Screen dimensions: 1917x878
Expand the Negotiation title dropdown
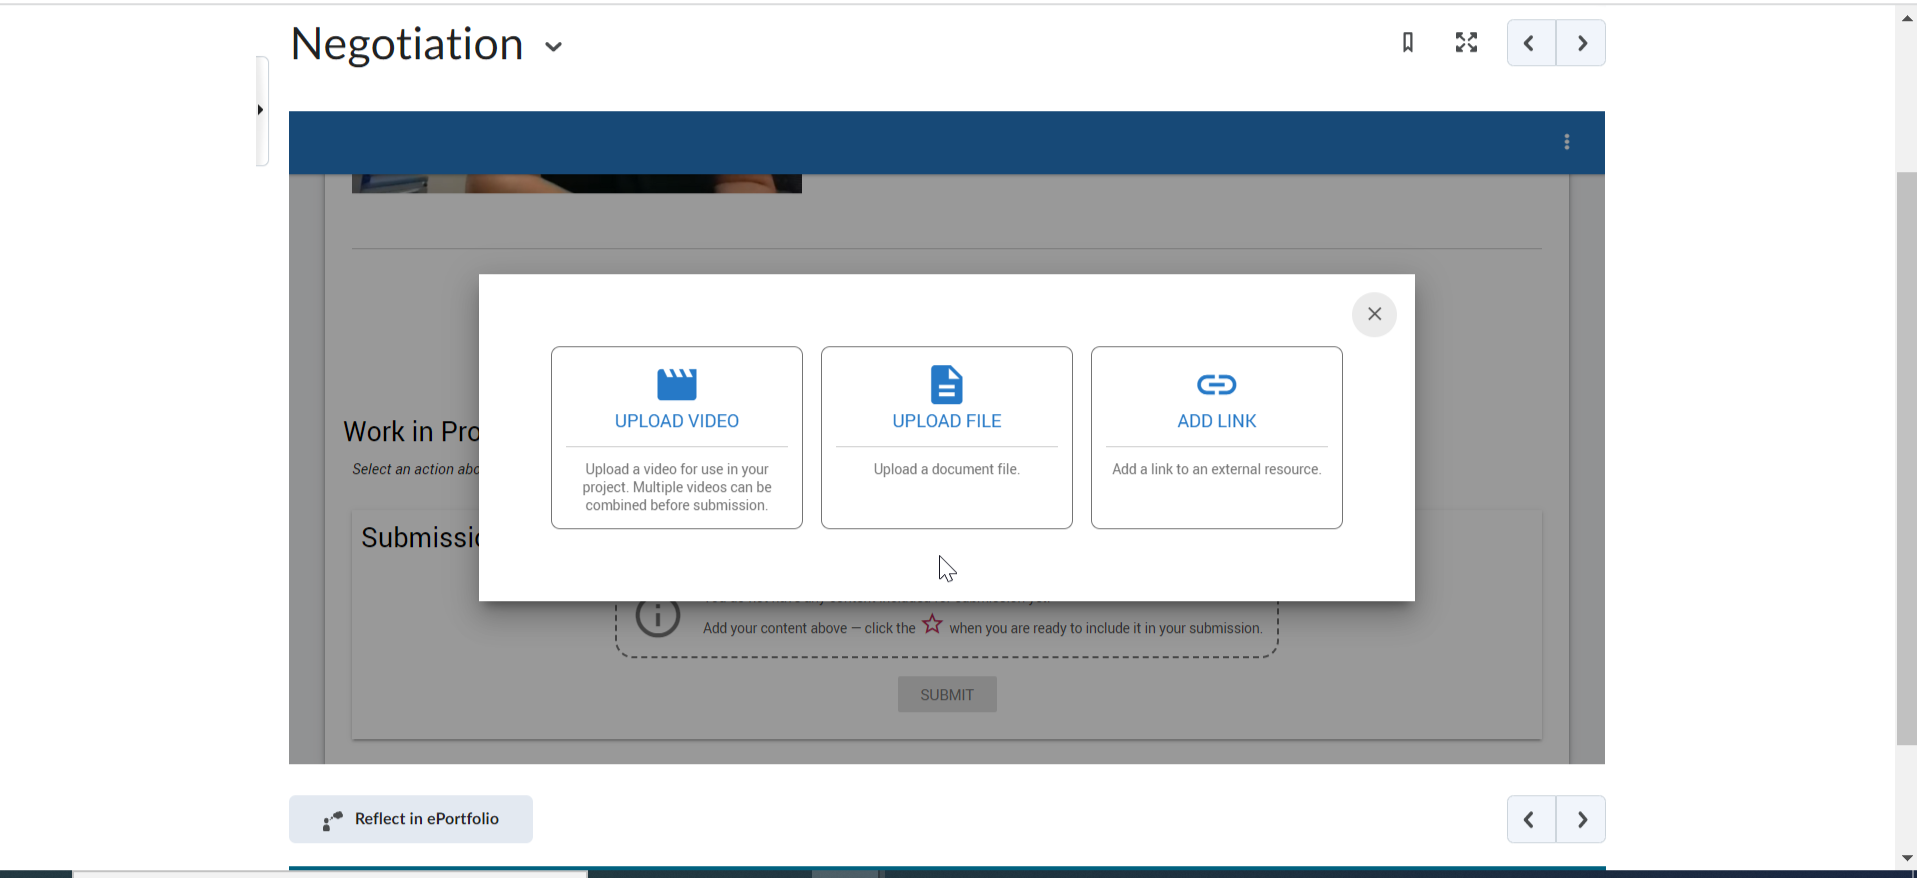(x=553, y=47)
